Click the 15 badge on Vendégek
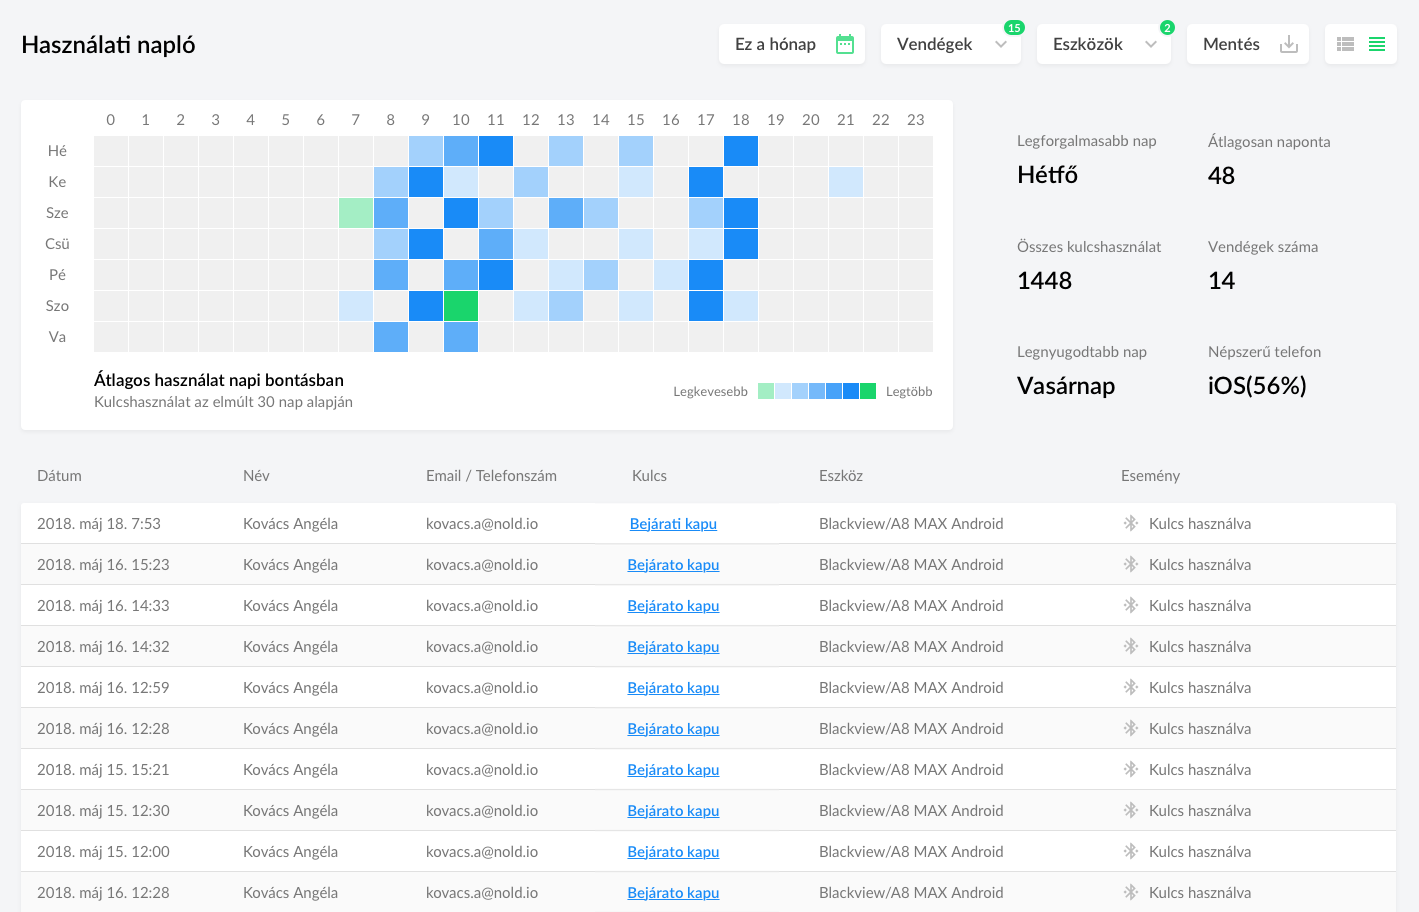The image size is (1419, 912). [x=1014, y=28]
